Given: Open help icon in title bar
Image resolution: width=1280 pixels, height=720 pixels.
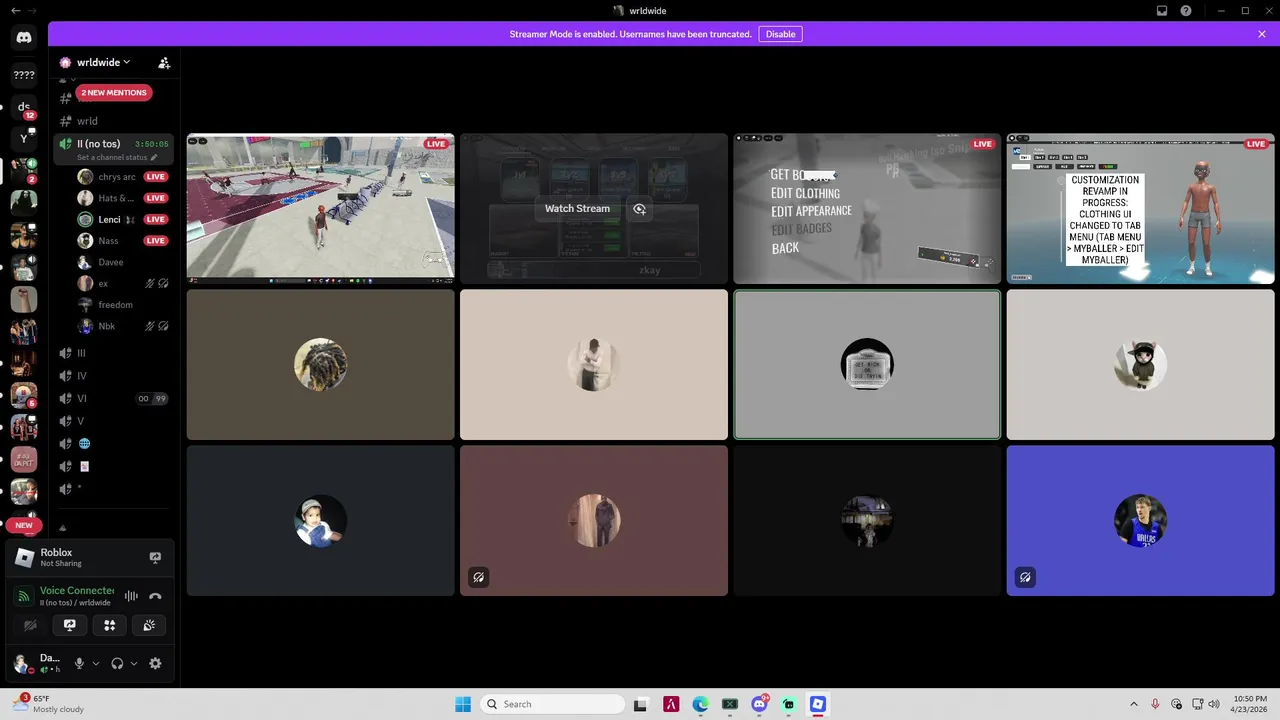Looking at the screenshot, I should point(1186,11).
